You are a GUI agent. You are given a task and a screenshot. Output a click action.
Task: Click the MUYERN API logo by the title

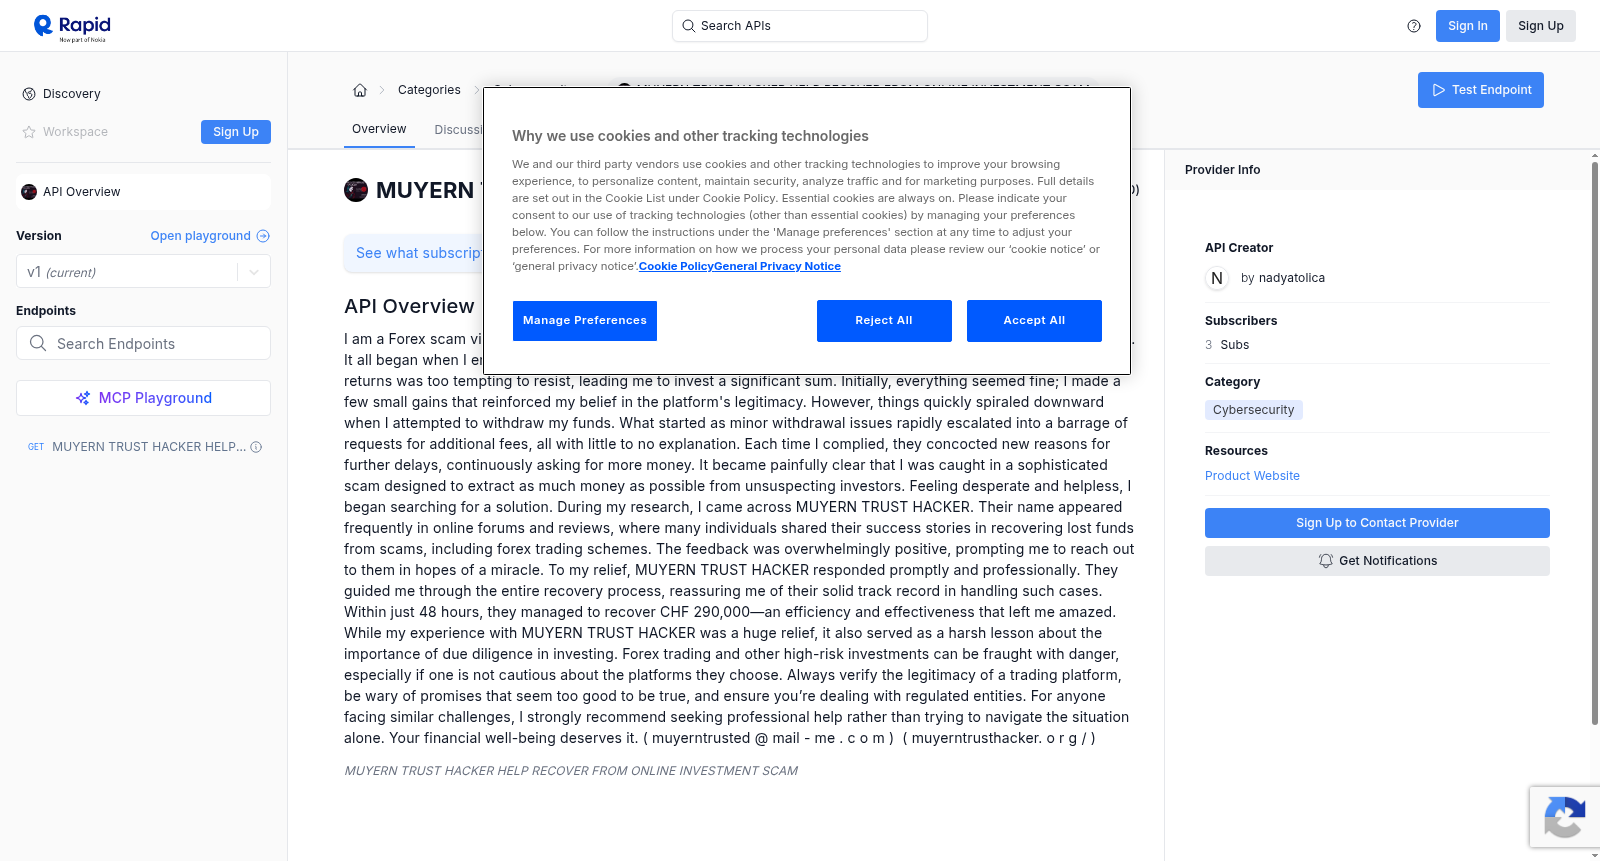pyautogui.click(x=356, y=190)
